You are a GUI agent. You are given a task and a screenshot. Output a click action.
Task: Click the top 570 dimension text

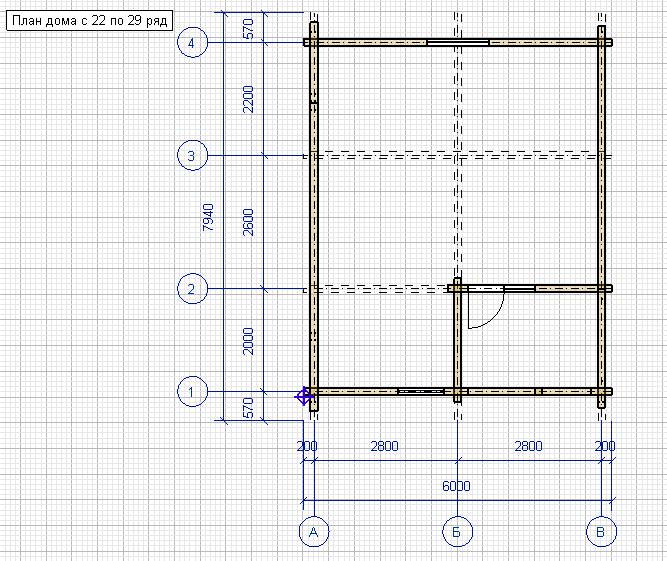pos(248,28)
